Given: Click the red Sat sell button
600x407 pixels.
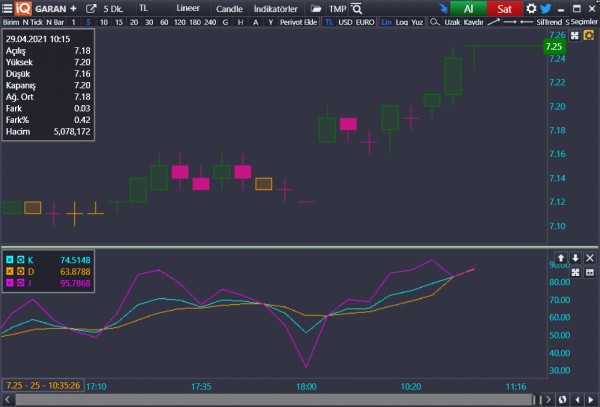Looking at the screenshot, I should point(503,8).
